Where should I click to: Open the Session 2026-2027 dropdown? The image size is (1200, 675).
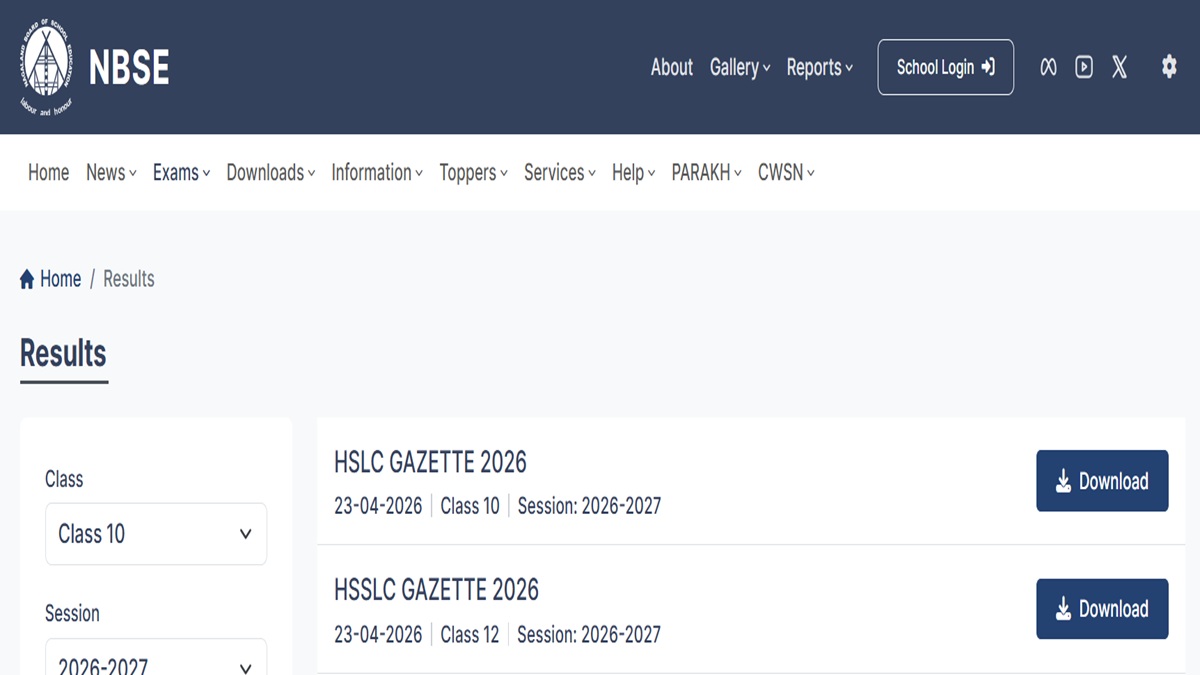(x=156, y=662)
